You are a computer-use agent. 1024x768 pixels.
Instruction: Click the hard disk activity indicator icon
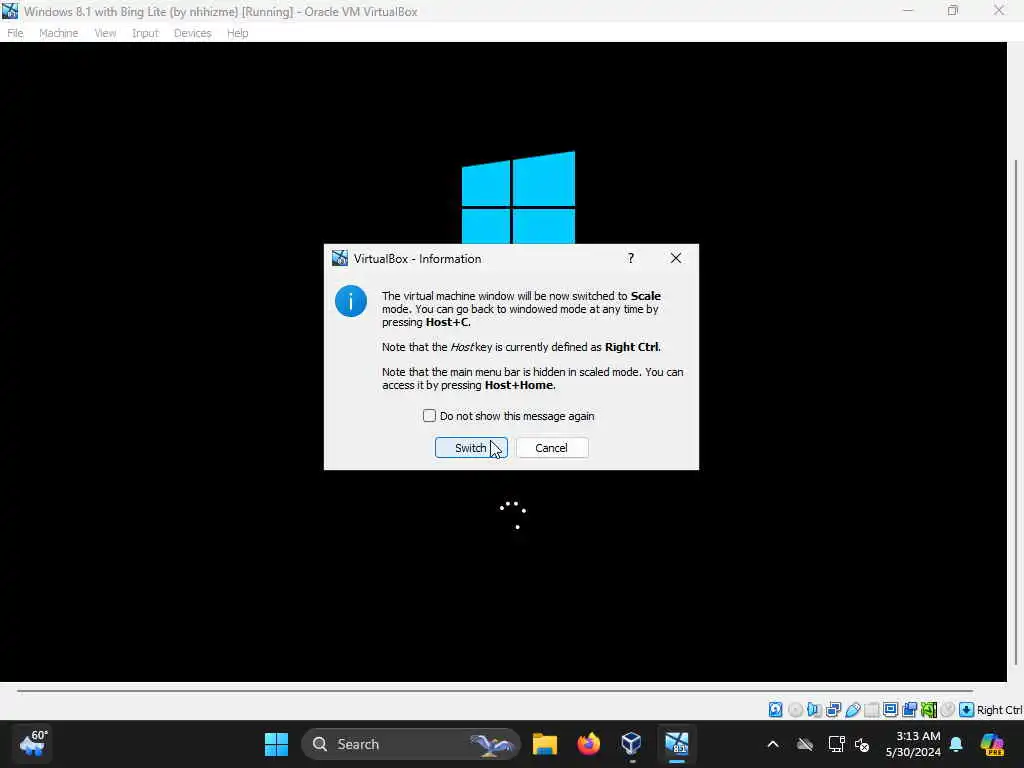pos(775,709)
